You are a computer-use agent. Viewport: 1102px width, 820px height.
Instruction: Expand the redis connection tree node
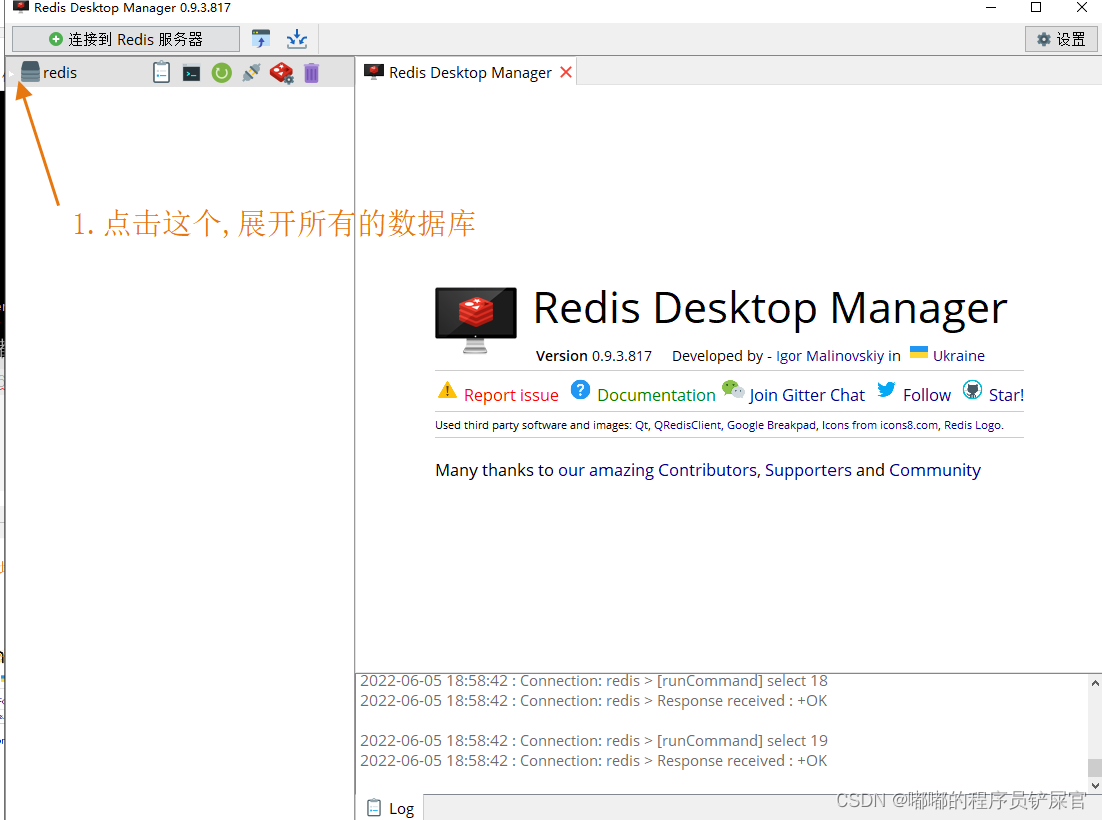[x=11, y=73]
